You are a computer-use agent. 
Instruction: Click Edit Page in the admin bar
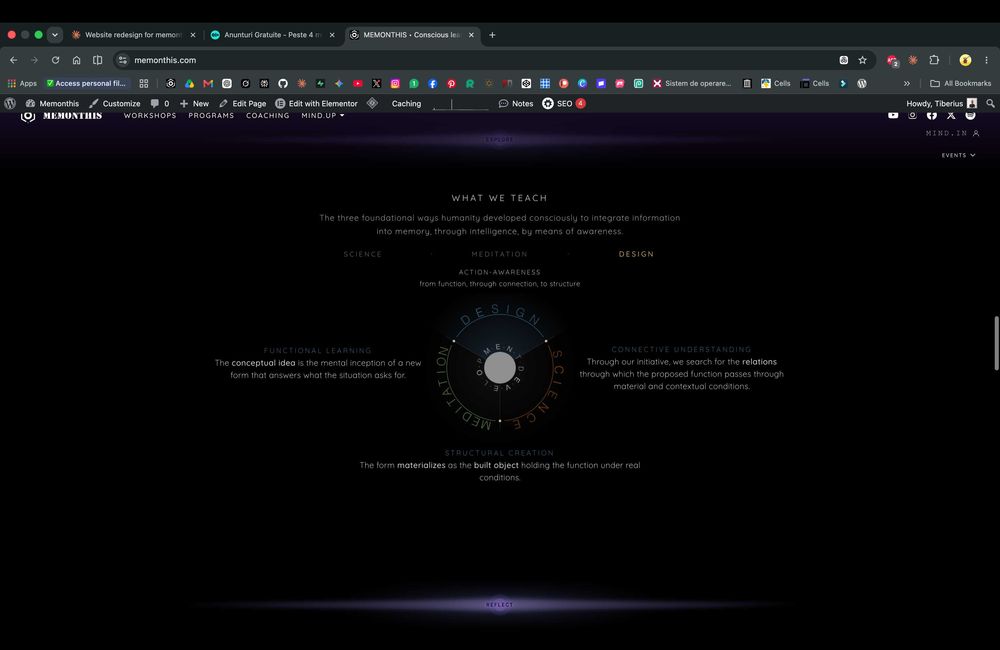(x=242, y=103)
